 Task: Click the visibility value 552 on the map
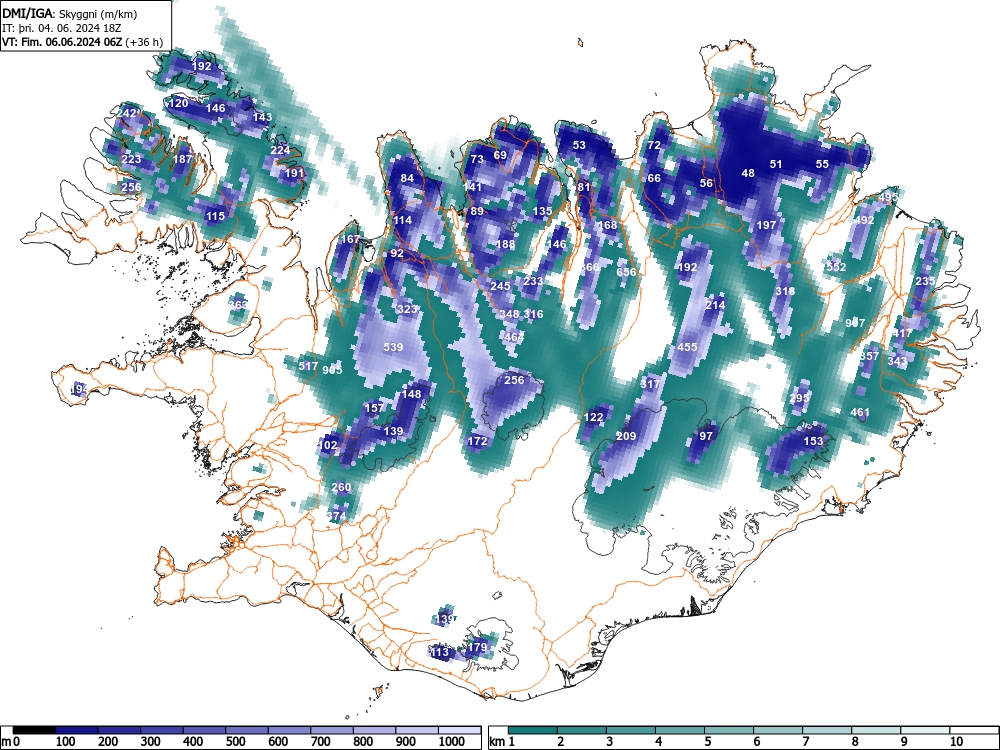836,267
